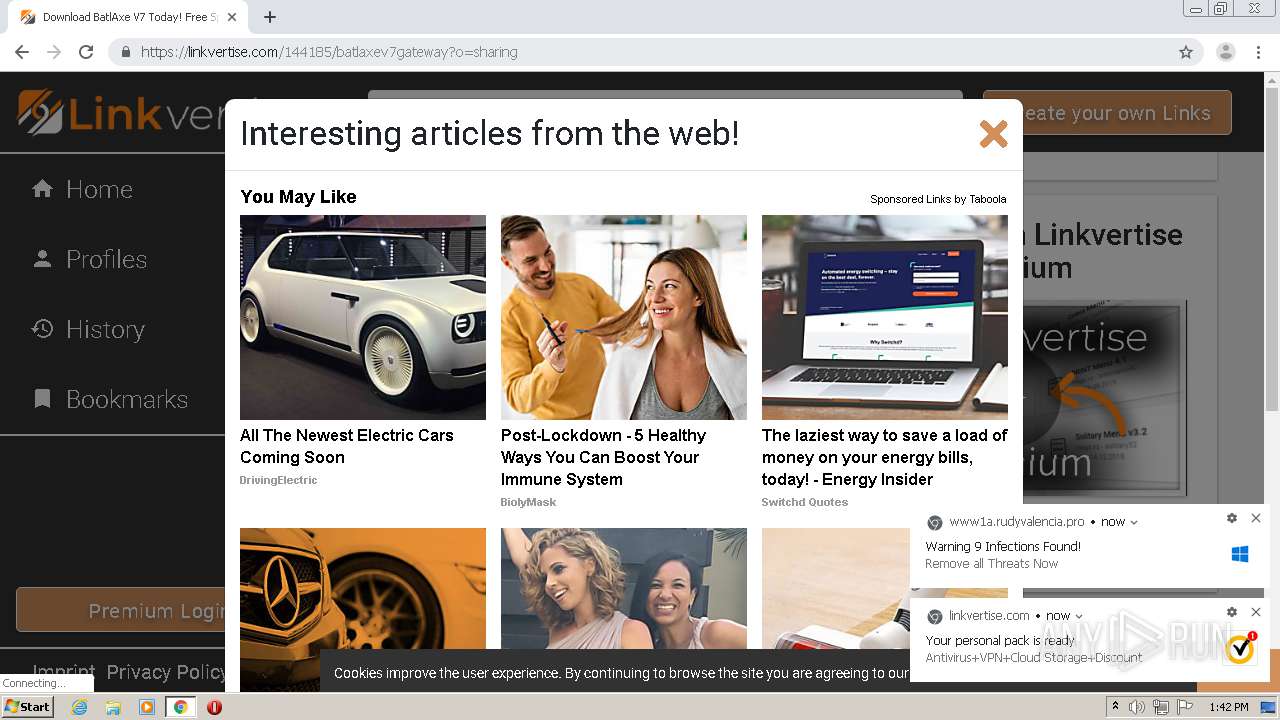Open the hairdresser immune system article image

coord(624,317)
